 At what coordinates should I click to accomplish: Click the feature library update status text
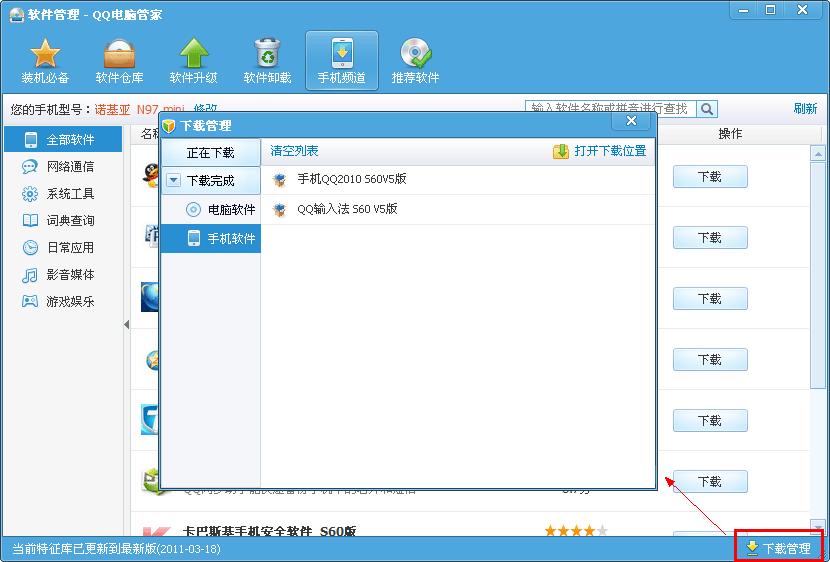pos(116,549)
